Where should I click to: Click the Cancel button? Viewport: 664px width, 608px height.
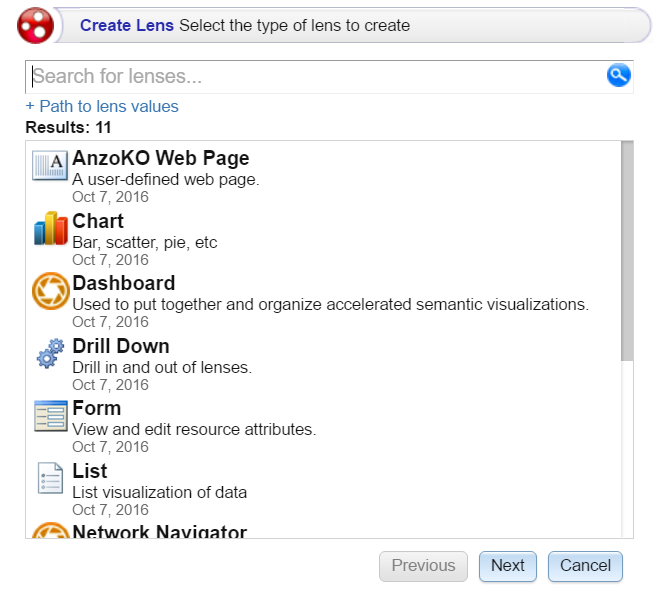585,566
